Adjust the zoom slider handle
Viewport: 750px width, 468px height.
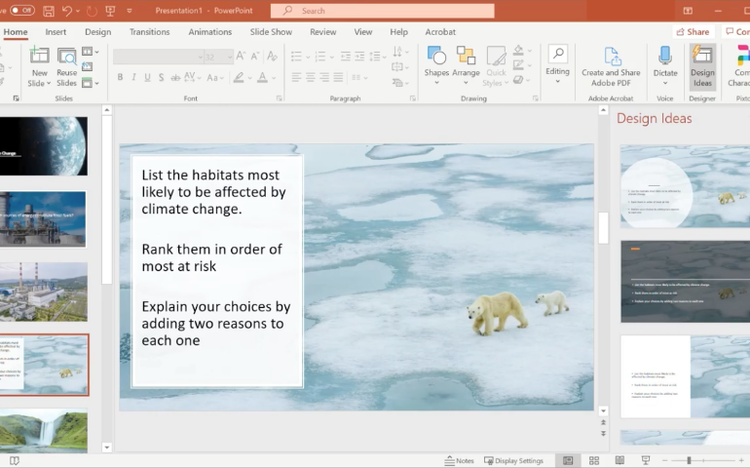[x=689, y=461]
